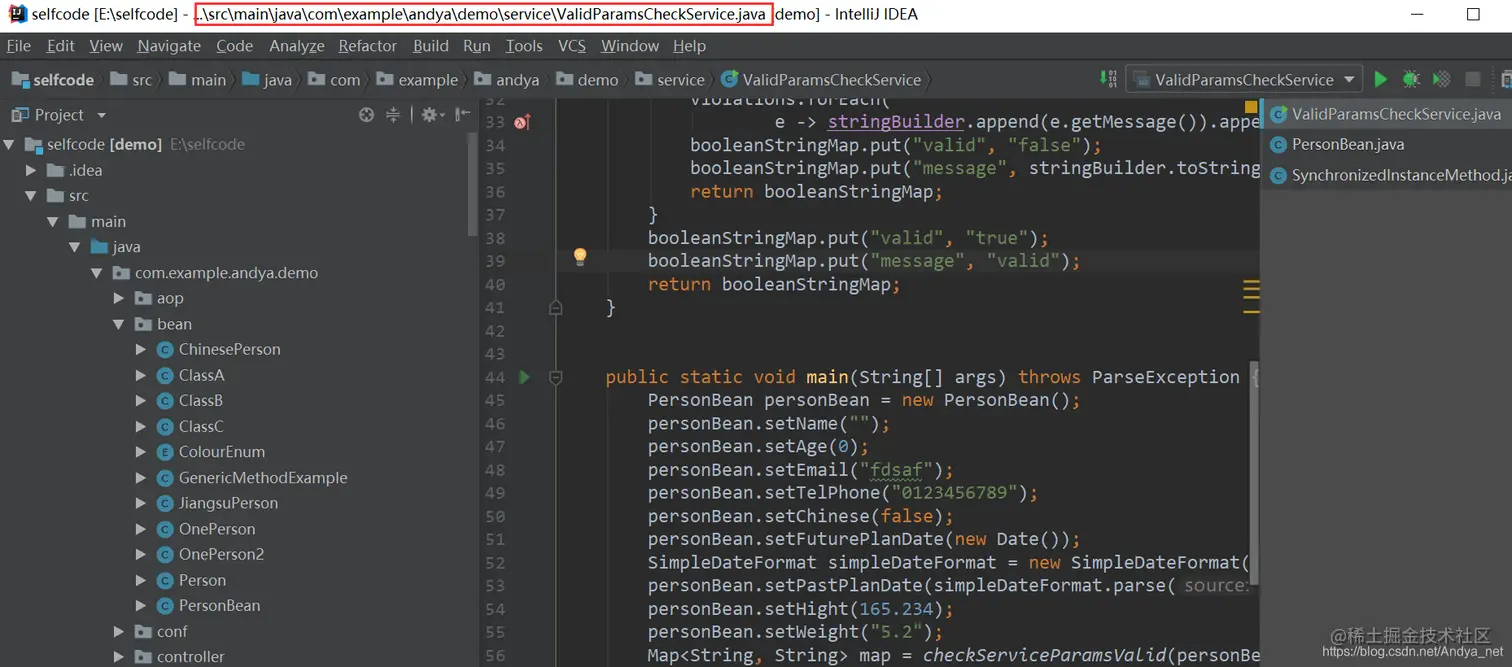Click the fold marker on line 41
The image size is (1512, 667).
tap(556, 309)
